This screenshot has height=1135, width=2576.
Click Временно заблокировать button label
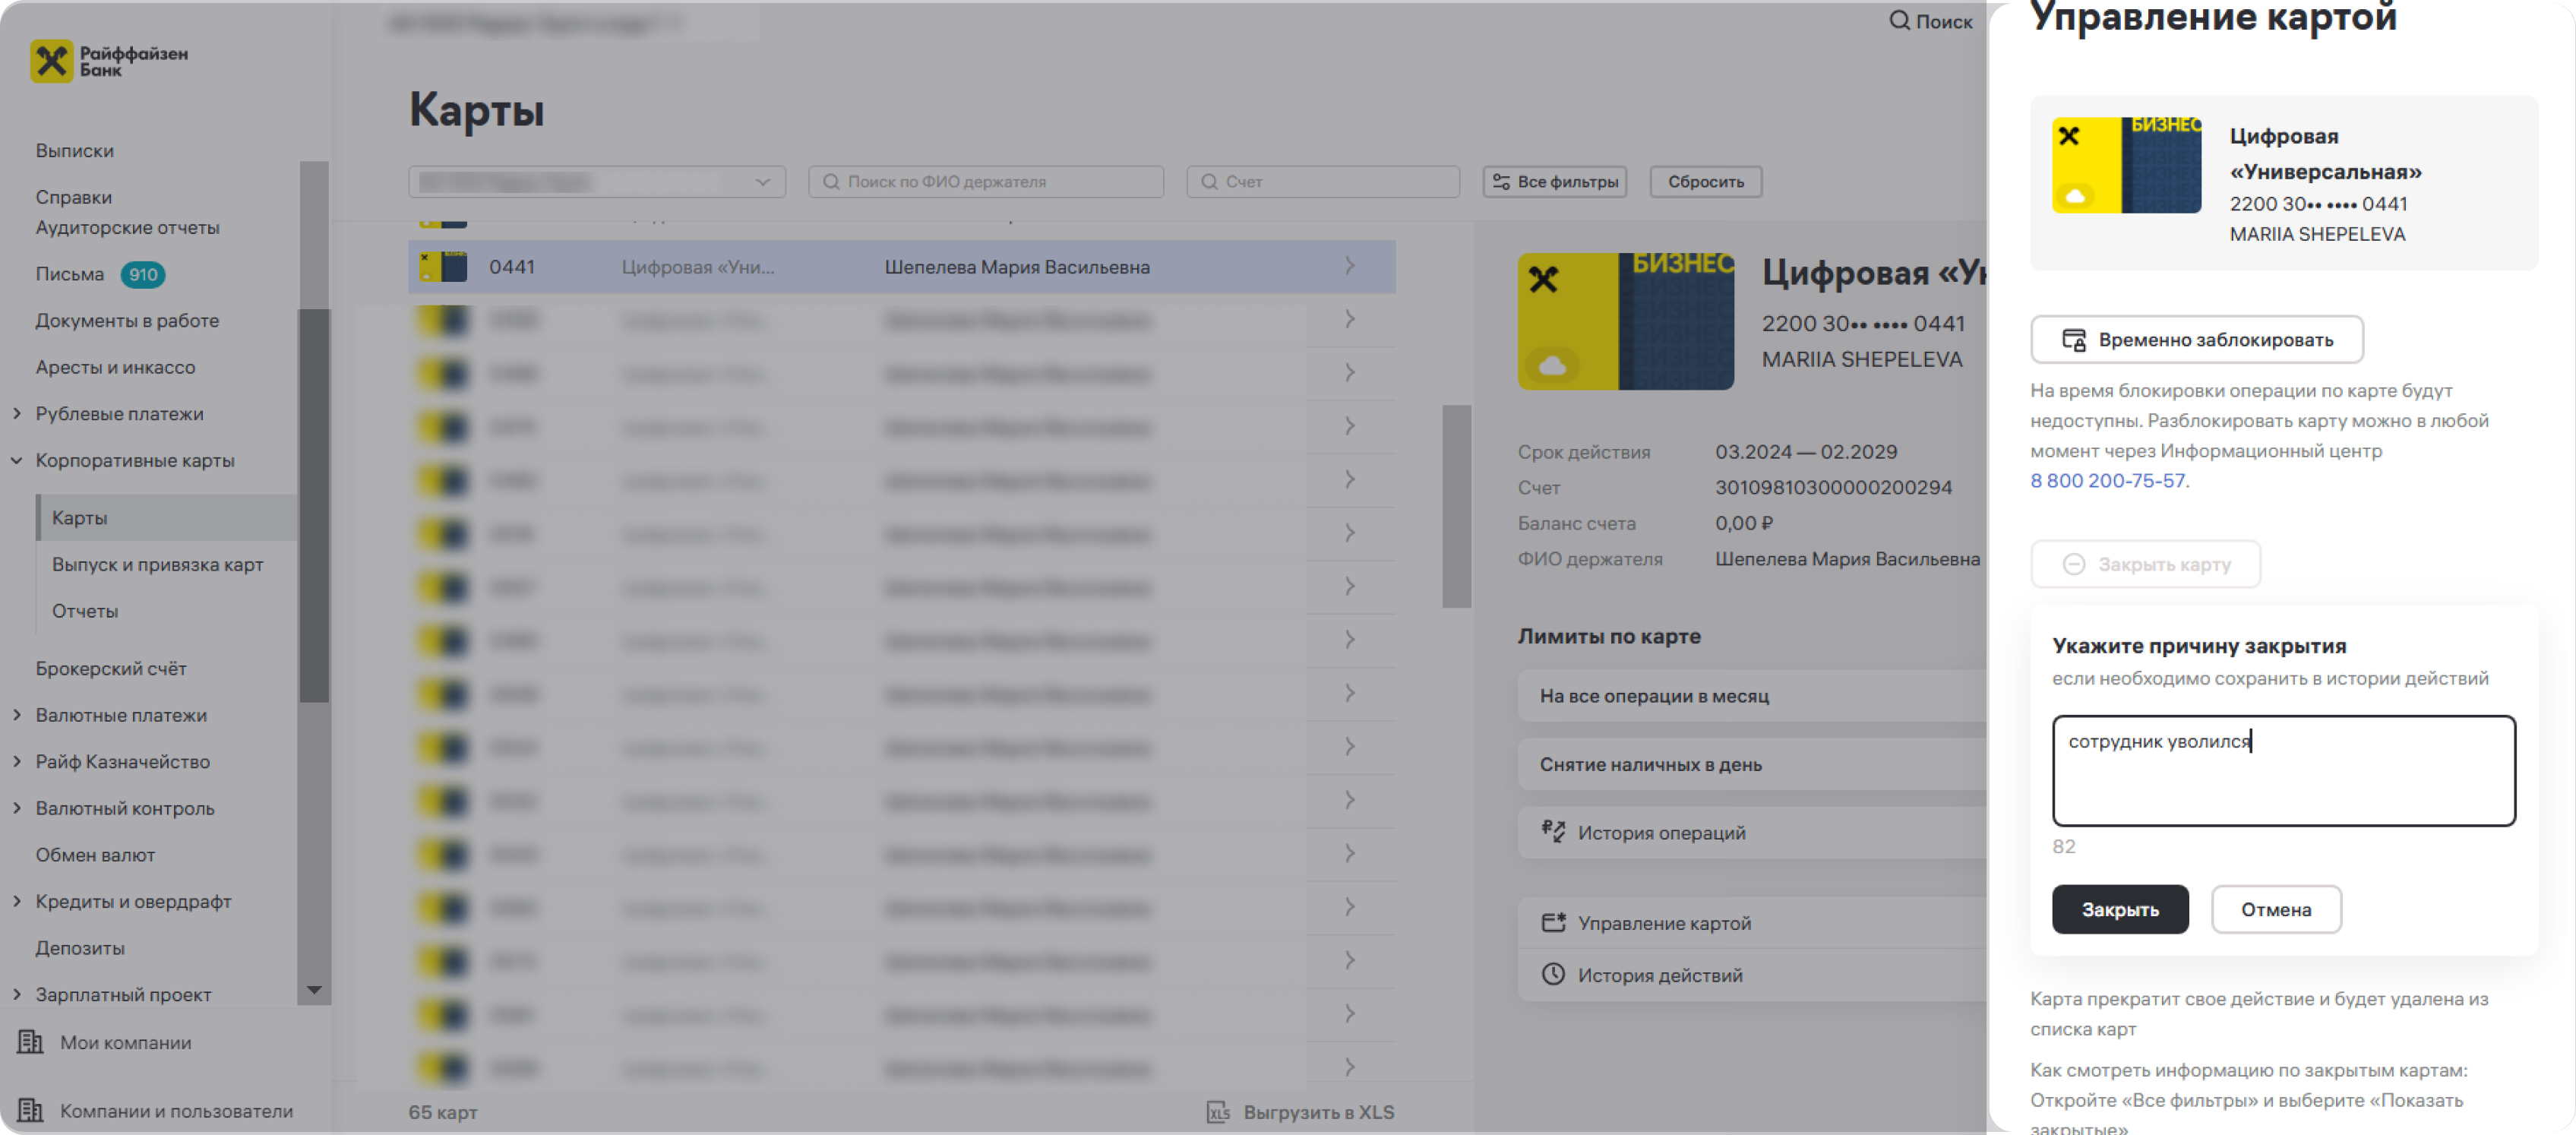click(2215, 340)
